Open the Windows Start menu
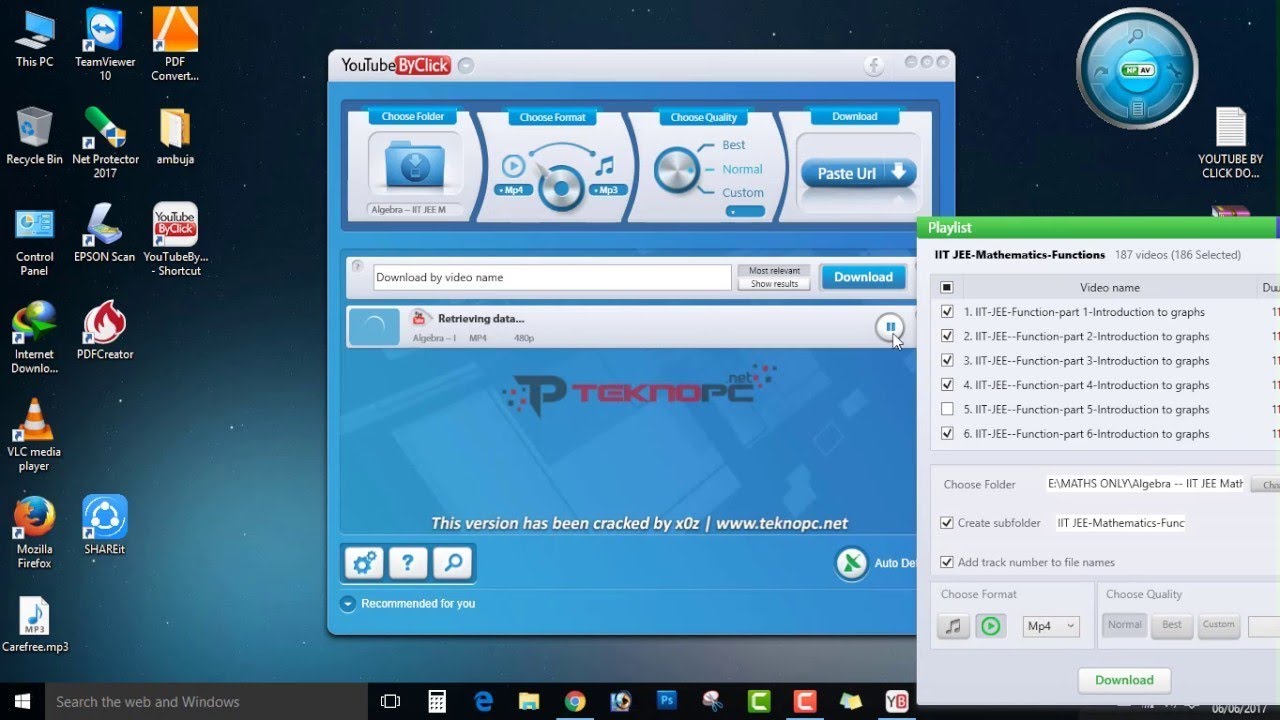 [x=22, y=702]
